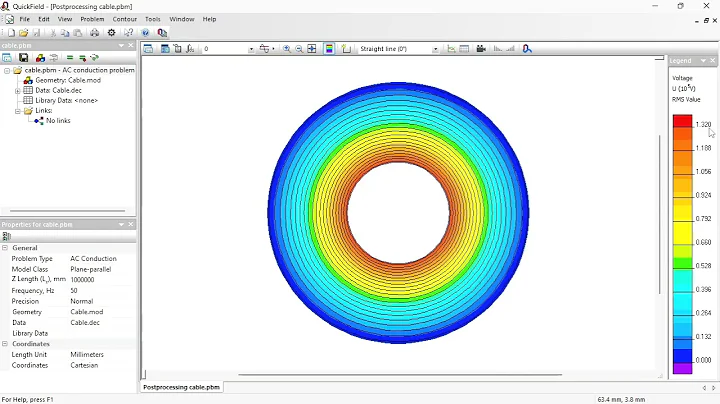Open a file with the folder icon
Viewport: 720px width, 404px height.
click(23, 33)
